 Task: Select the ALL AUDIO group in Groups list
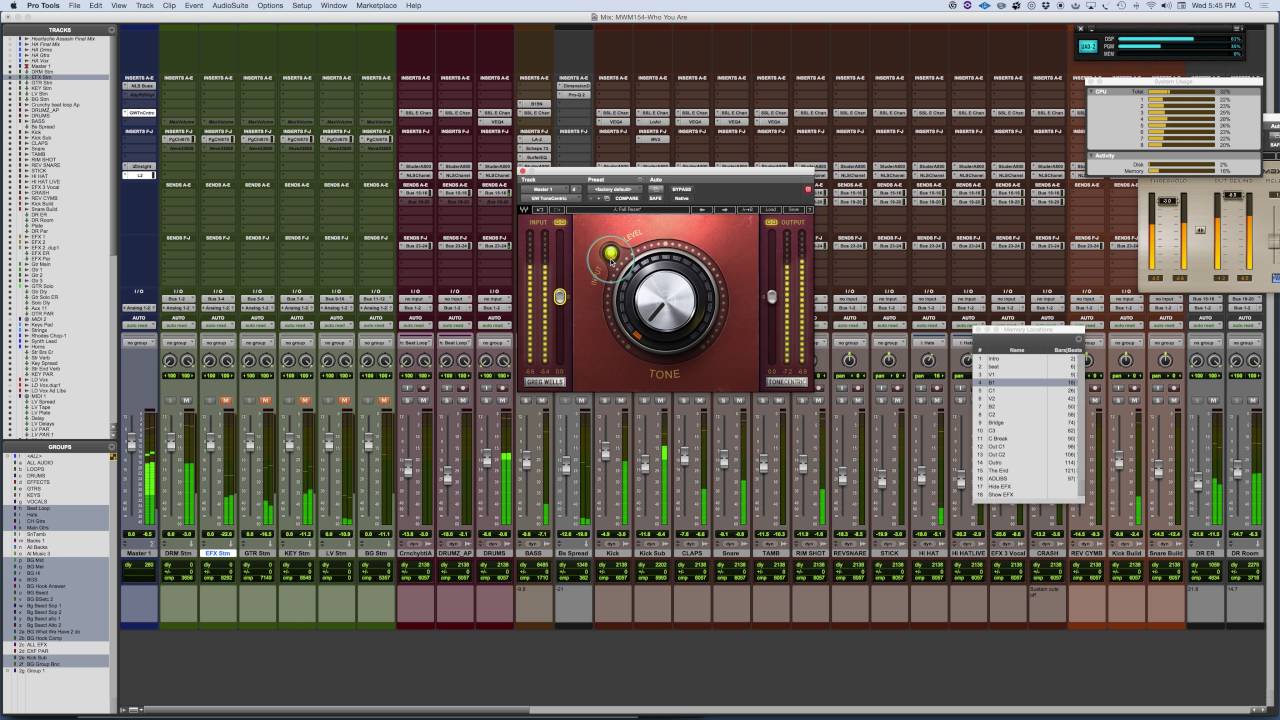pos(40,463)
